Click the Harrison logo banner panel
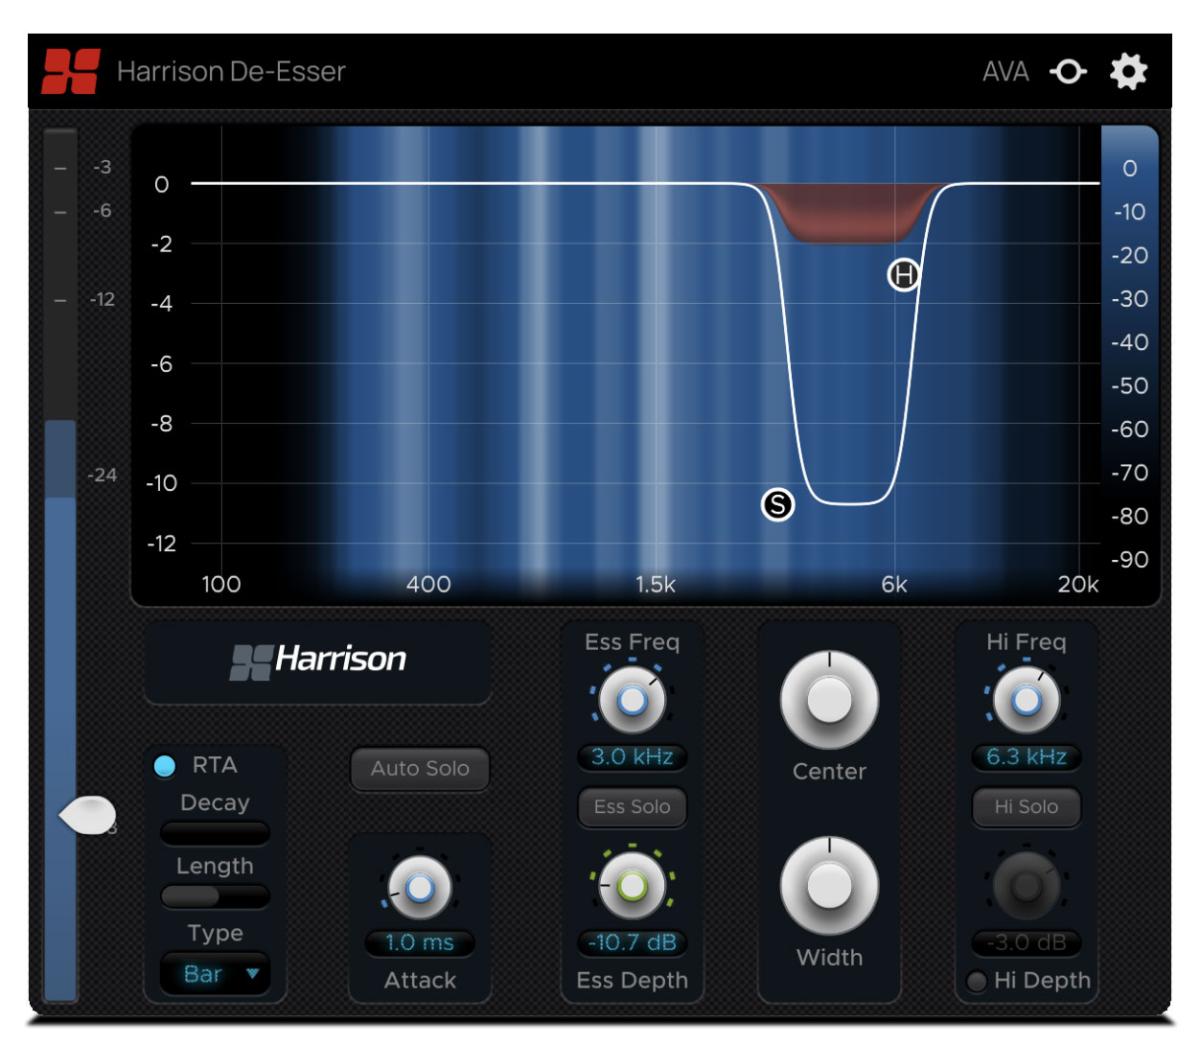This screenshot has width=1200, height=1044. [x=318, y=662]
